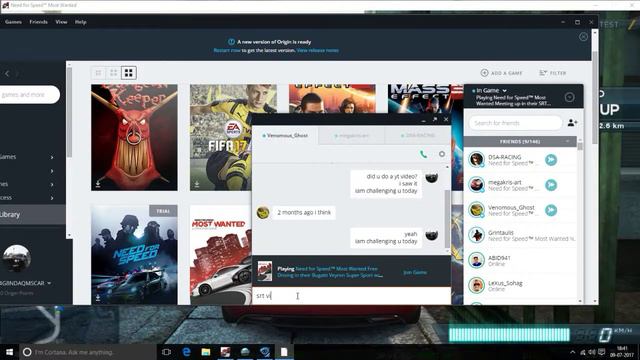This screenshot has height=360, width=640.
Task: Switch to the DSA-RACING chat tab
Action: point(418,136)
